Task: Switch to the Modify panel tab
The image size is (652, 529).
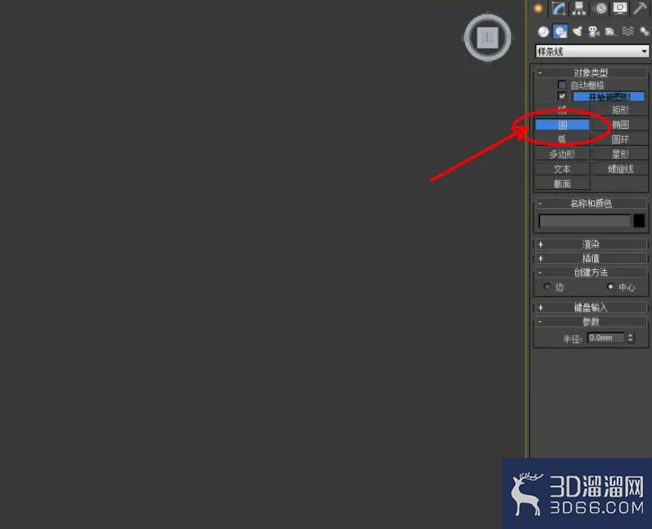Action: 558,8
